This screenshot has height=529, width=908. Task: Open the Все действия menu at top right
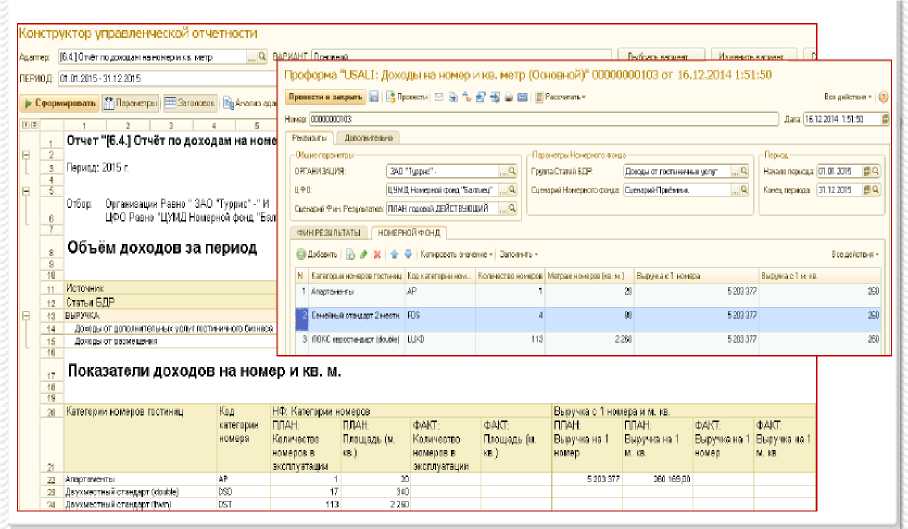pos(848,97)
